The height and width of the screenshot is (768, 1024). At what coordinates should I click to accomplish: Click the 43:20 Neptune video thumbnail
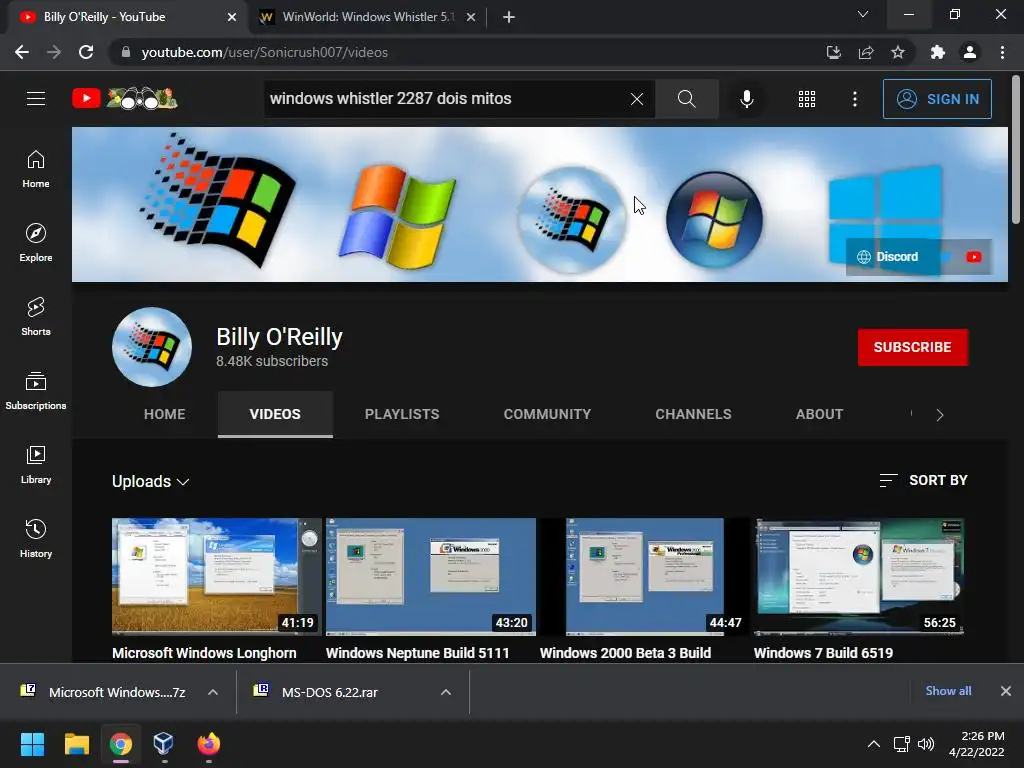tap(431, 577)
